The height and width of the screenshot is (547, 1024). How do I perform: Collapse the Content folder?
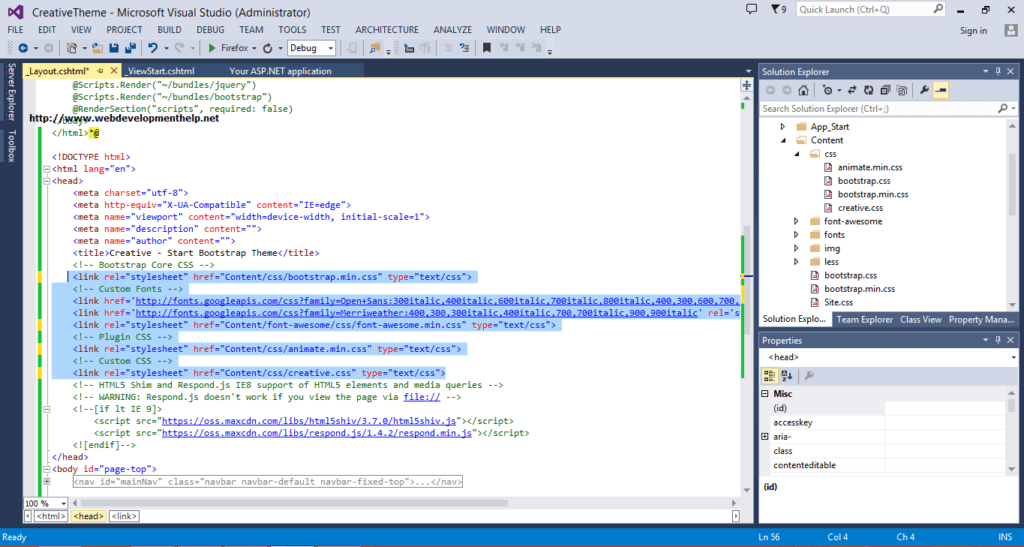coord(783,140)
